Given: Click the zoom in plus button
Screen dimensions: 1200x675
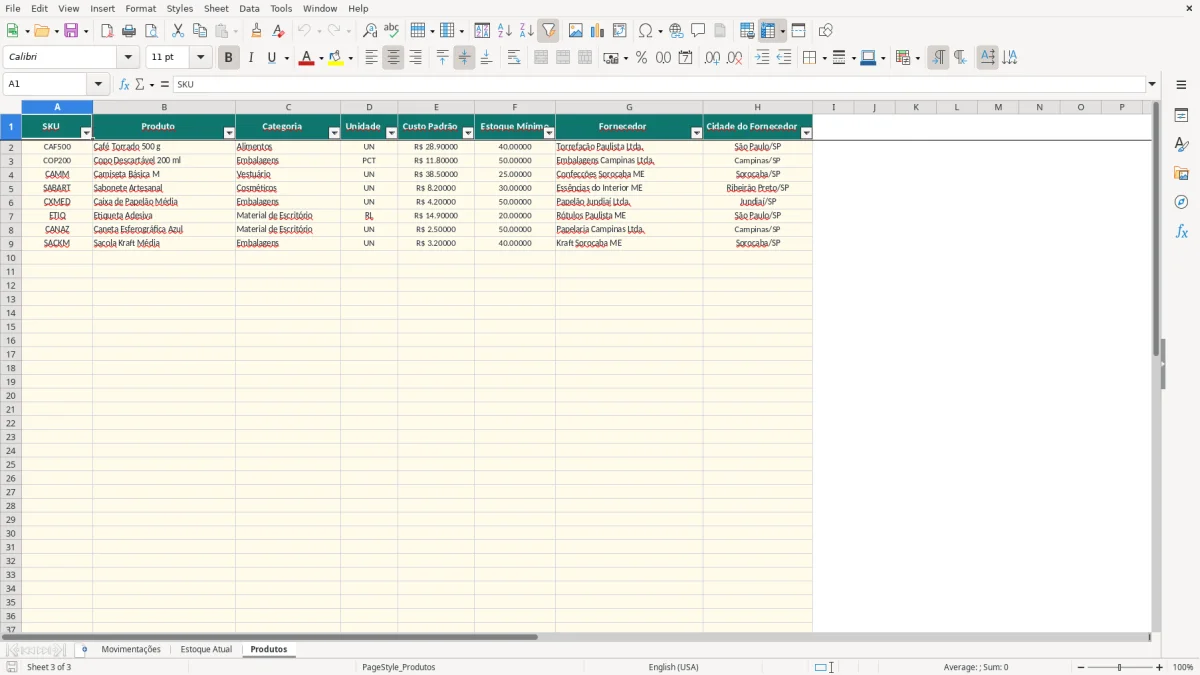Looking at the screenshot, I should point(1160,667).
